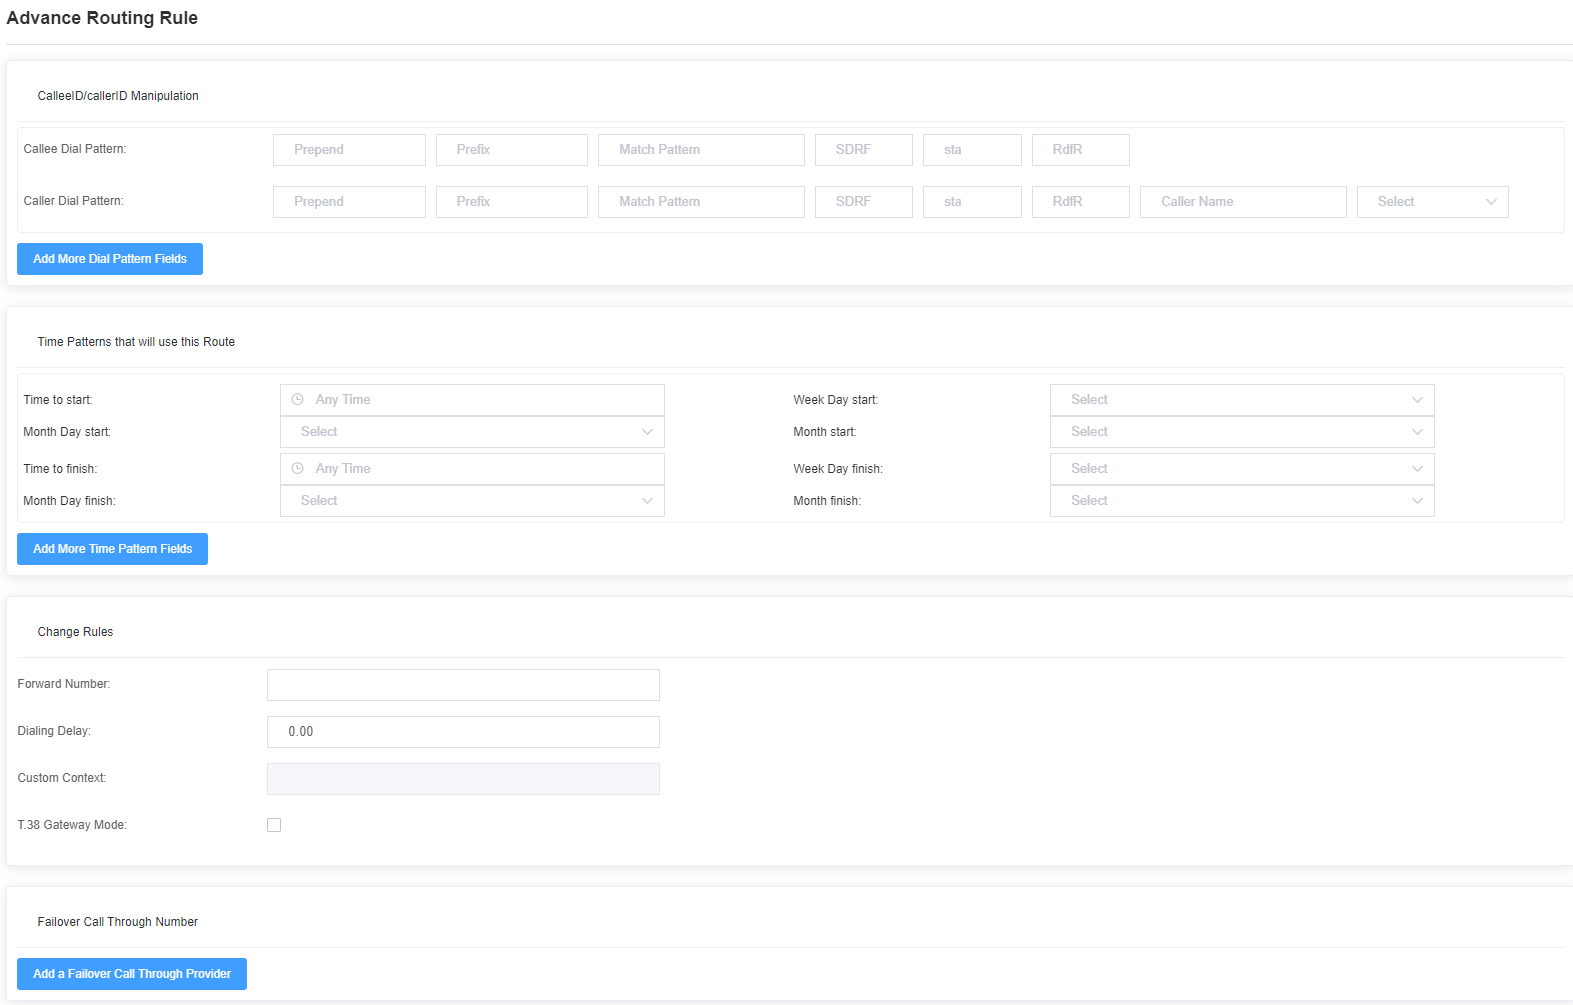Expand the Month Day finish dropdown
This screenshot has width=1573, height=1005.
pos(472,501)
